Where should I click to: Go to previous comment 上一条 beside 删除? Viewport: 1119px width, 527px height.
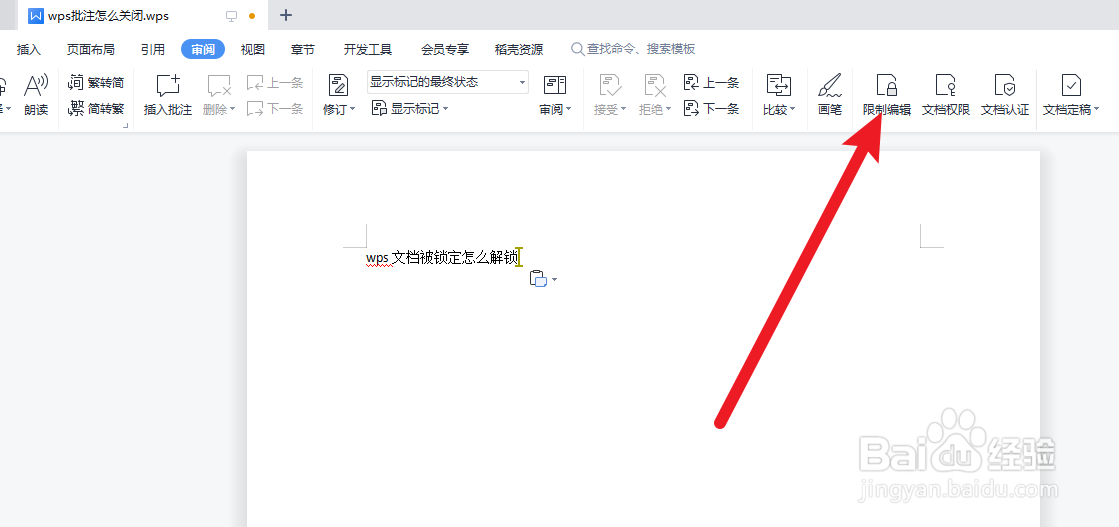(x=275, y=83)
